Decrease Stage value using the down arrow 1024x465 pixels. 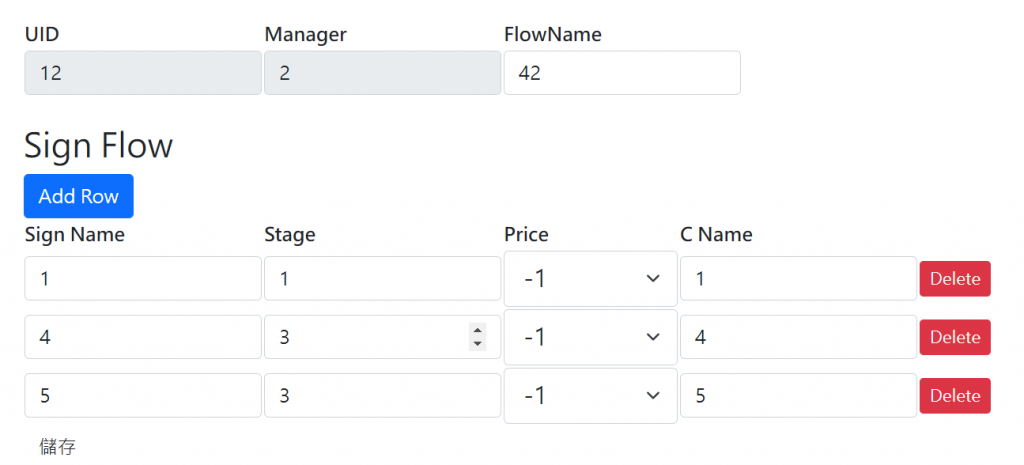pyautogui.click(x=478, y=344)
